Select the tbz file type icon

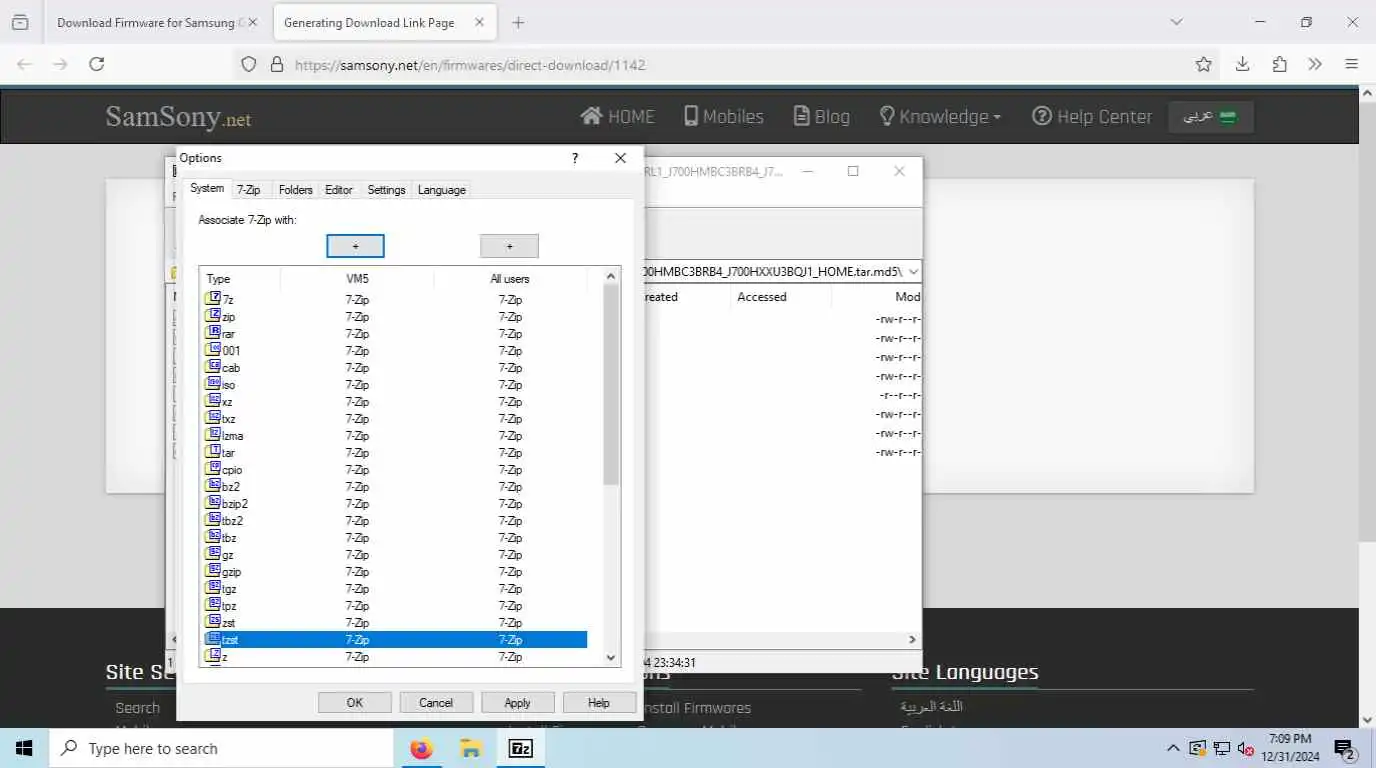click(x=212, y=537)
